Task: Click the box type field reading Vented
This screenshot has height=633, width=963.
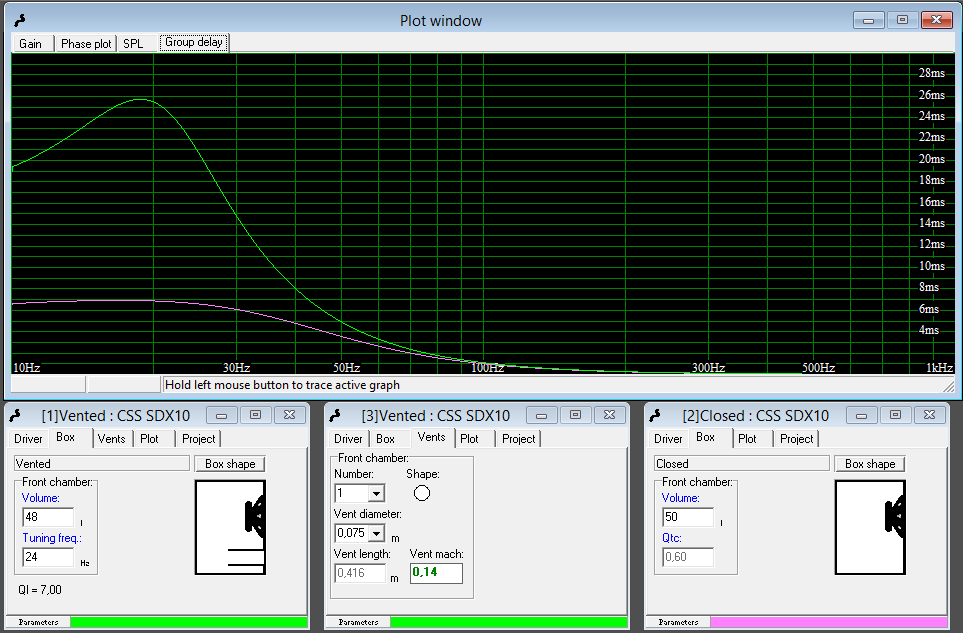Action: coord(101,464)
